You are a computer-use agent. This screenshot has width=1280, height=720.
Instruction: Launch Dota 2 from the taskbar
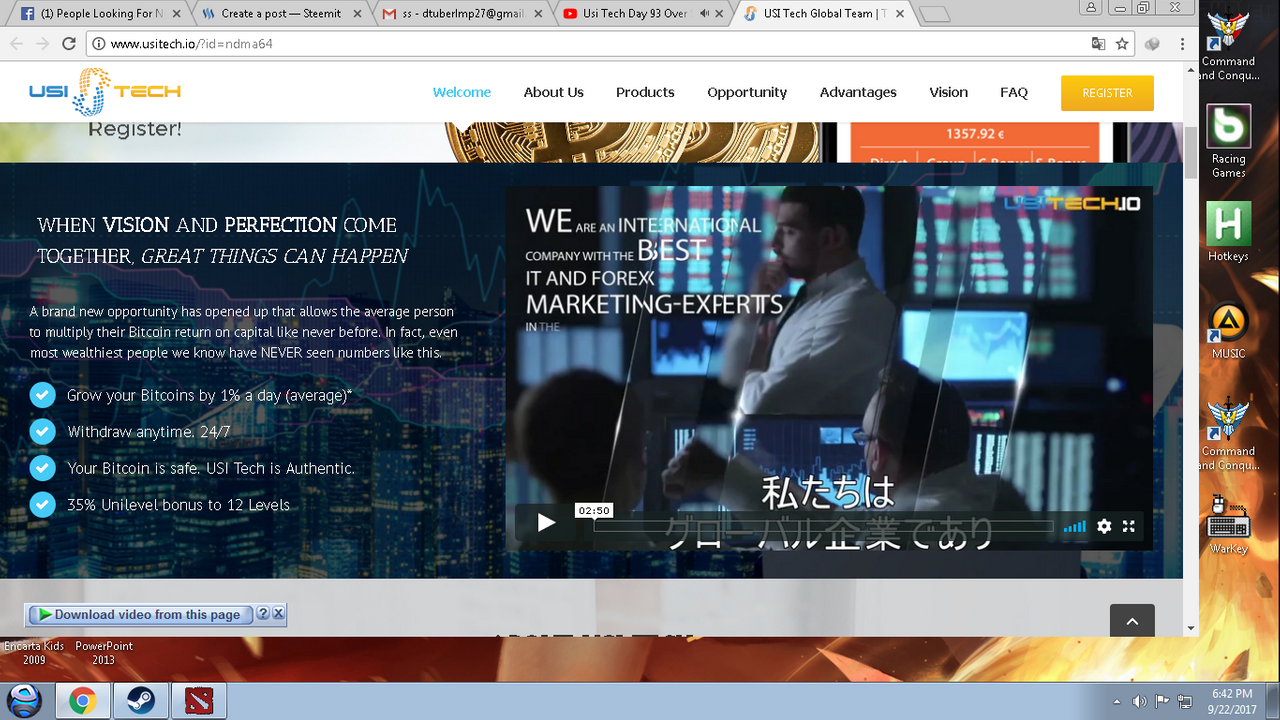point(198,701)
